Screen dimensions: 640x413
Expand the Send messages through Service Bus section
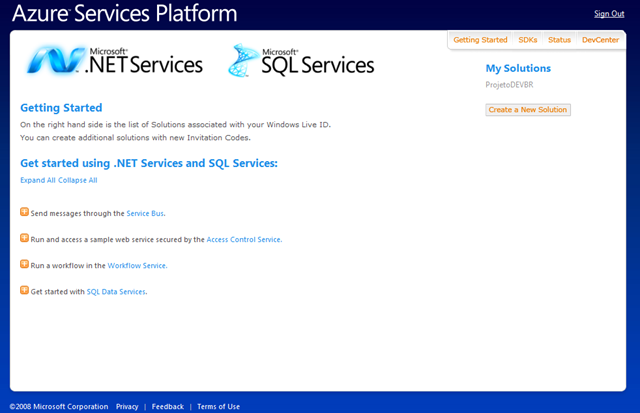(24, 212)
